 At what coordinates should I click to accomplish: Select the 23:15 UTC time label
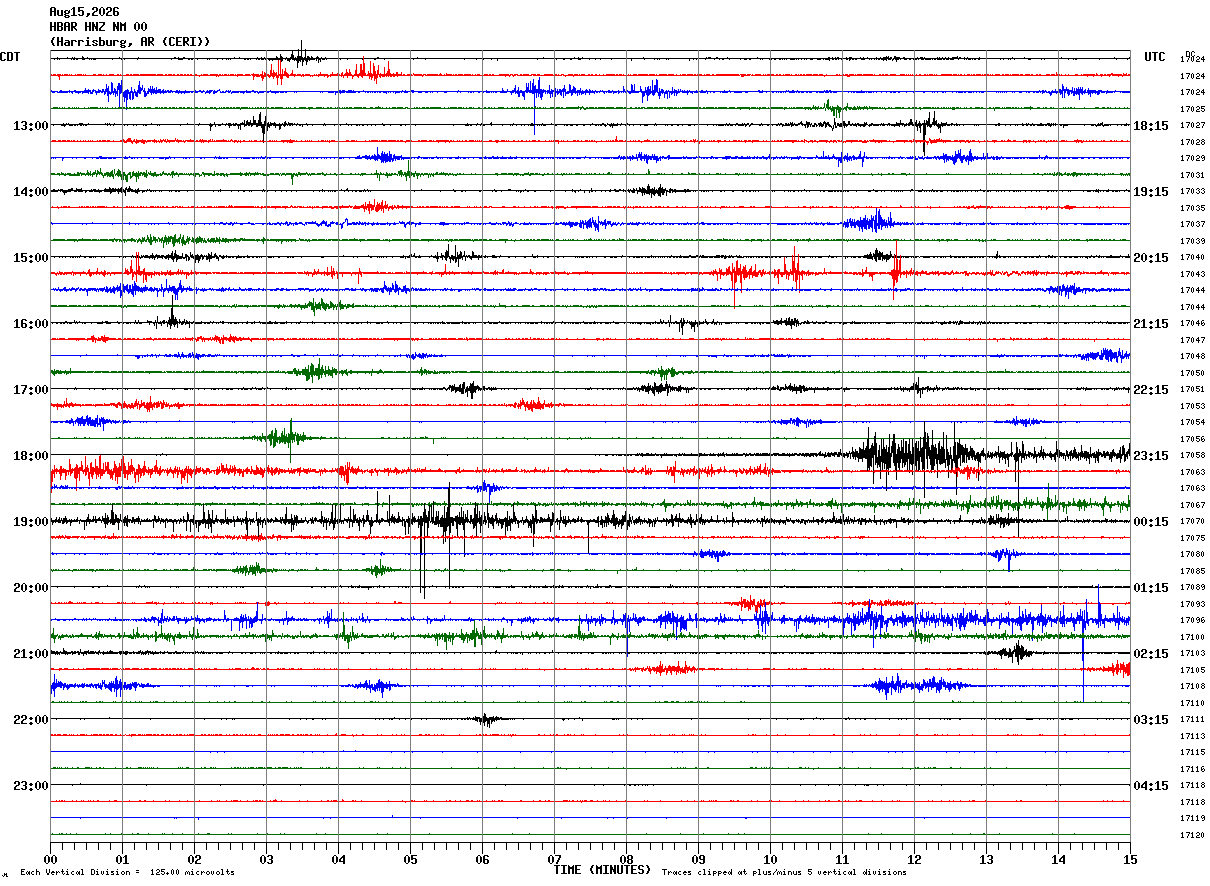coord(1151,456)
